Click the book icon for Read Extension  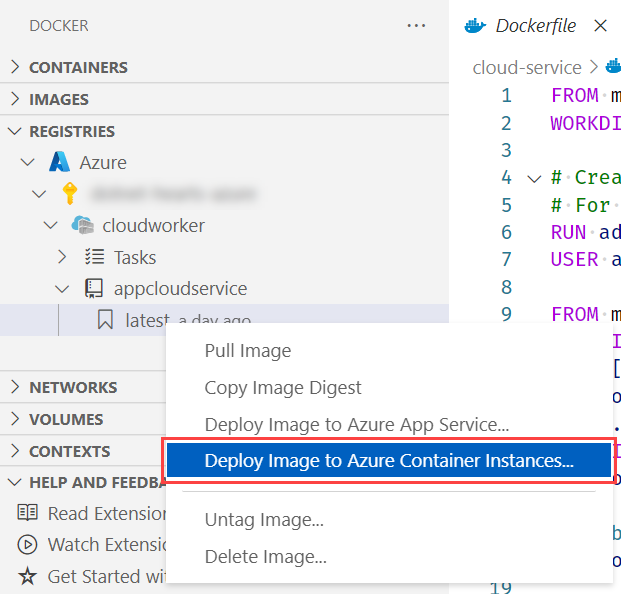coord(28,512)
